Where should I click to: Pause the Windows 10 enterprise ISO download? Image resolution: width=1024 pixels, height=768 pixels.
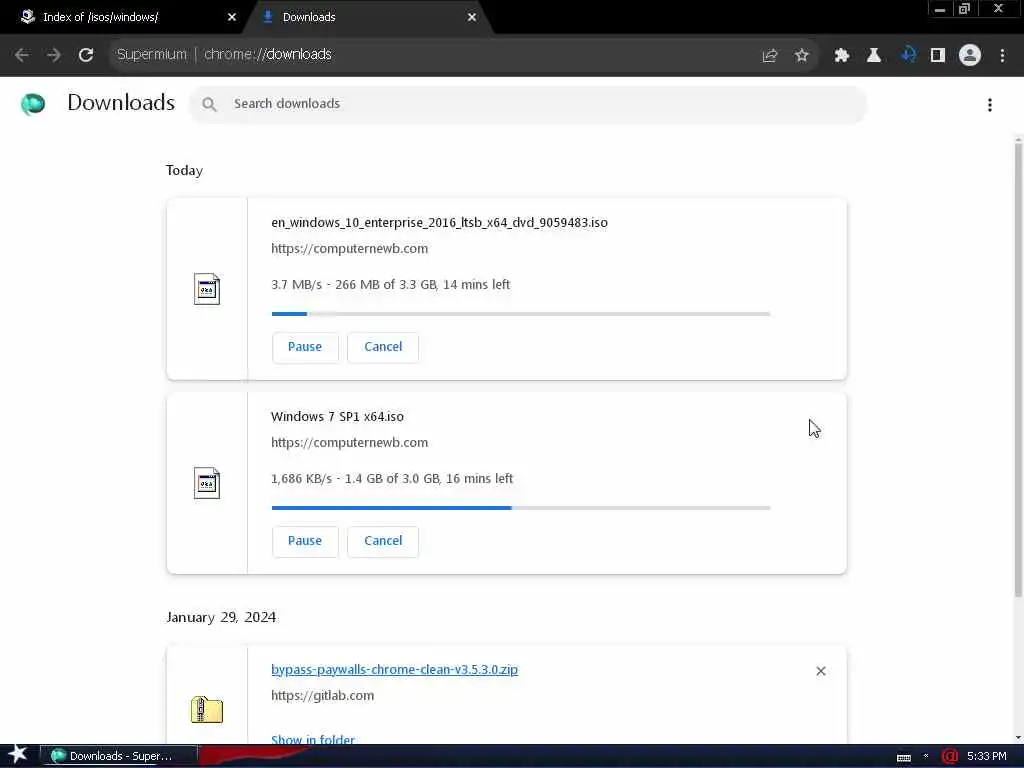(305, 347)
